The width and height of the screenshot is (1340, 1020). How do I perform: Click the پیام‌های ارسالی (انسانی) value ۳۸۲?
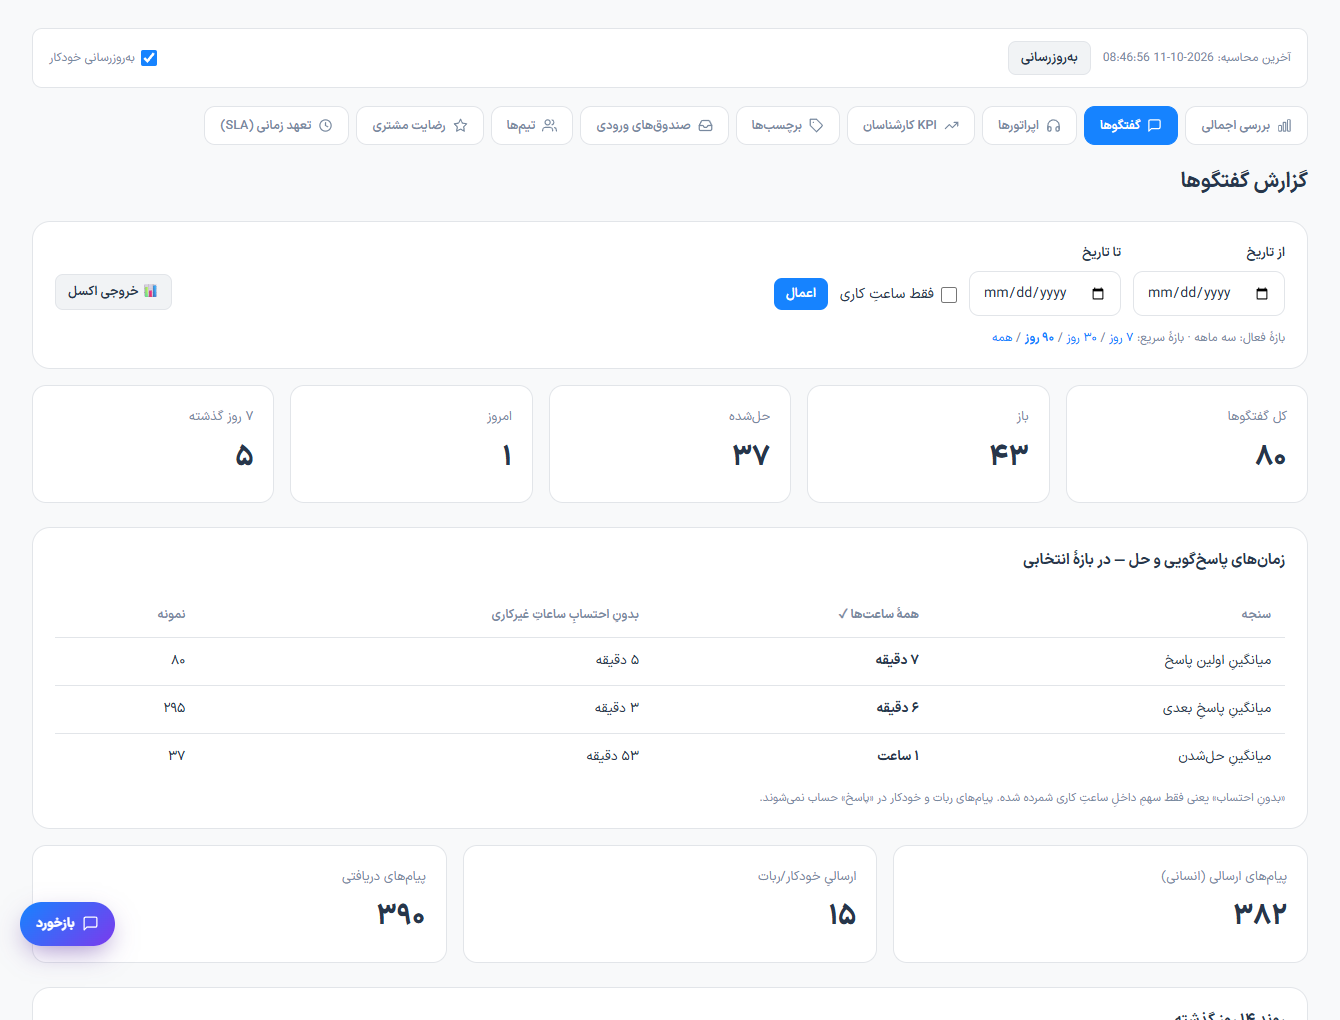tap(1260, 914)
